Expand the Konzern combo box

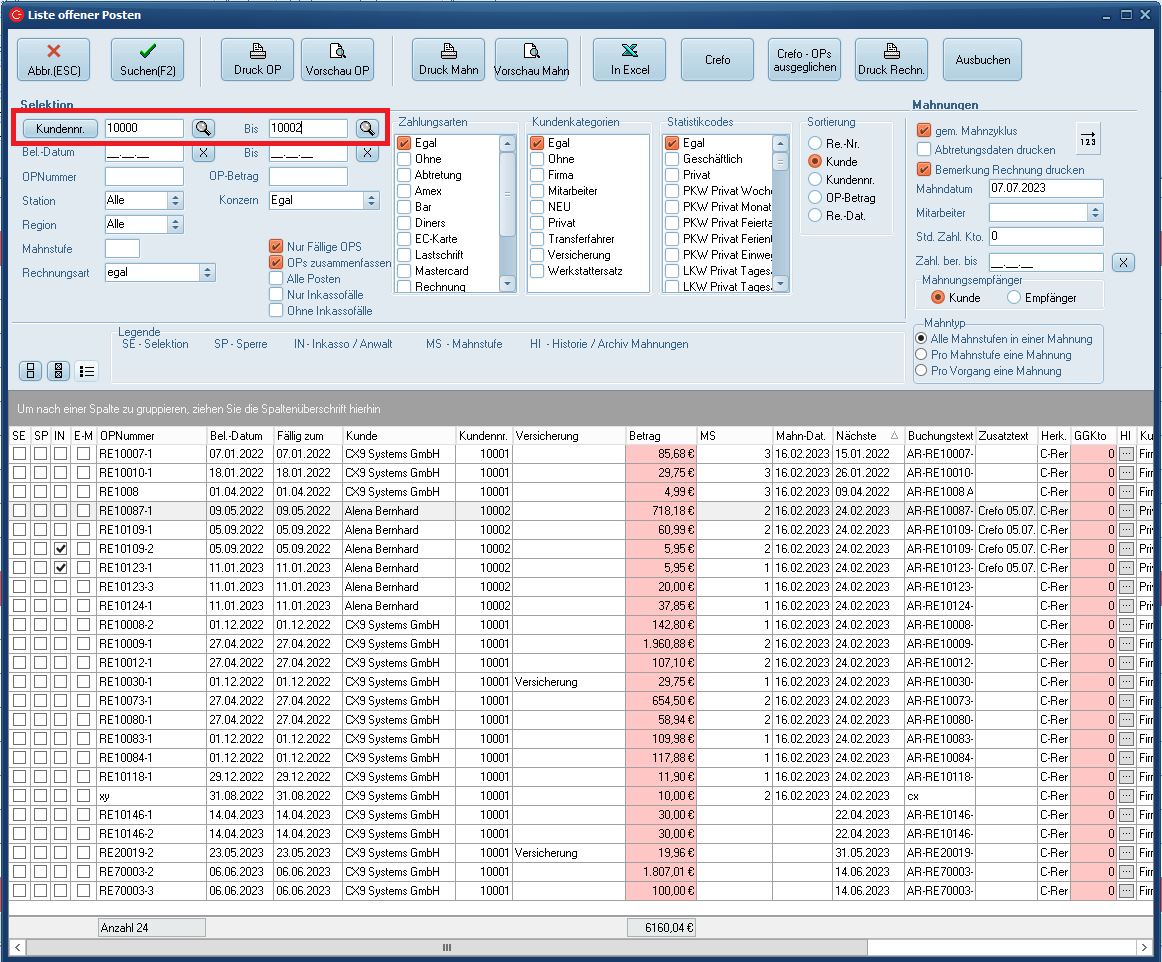click(x=372, y=200)
